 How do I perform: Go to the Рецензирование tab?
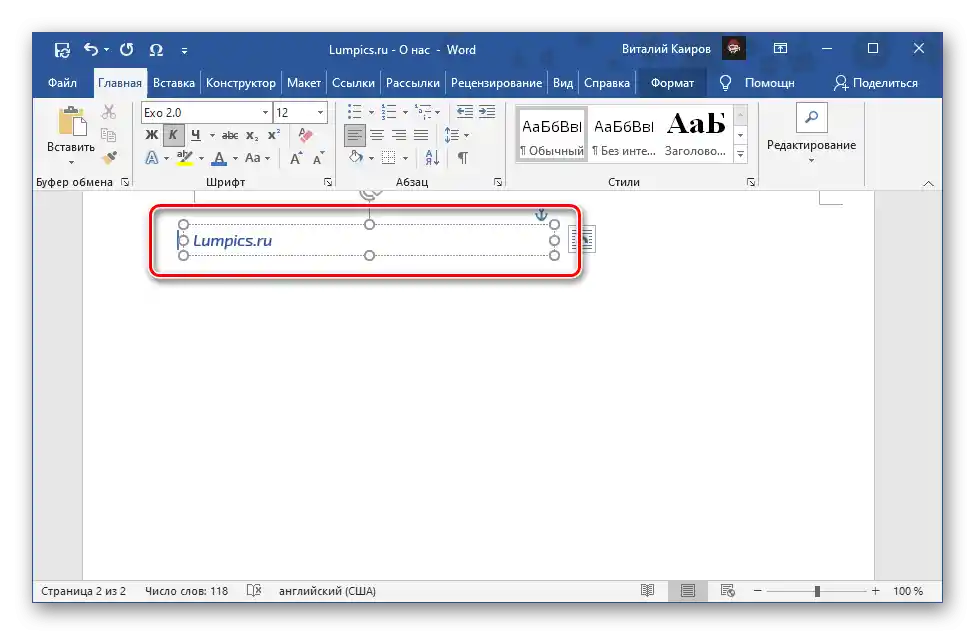(496, 83)
